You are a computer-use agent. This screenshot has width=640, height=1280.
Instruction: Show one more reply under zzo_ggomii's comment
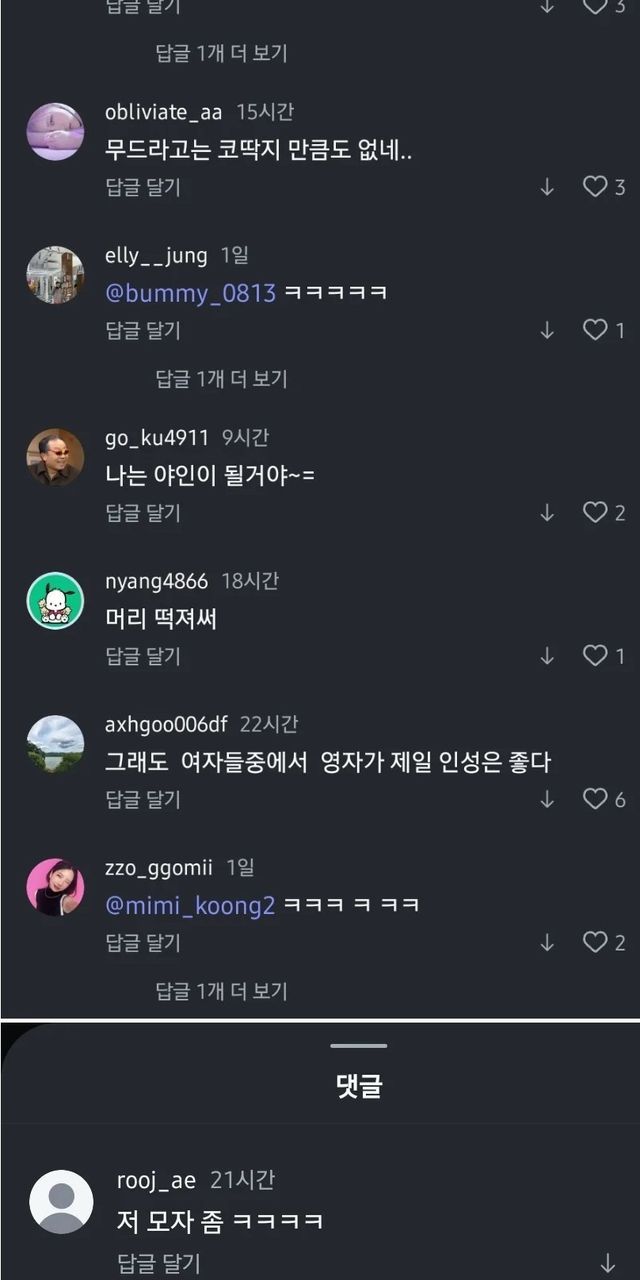click(x=221, y=991)
